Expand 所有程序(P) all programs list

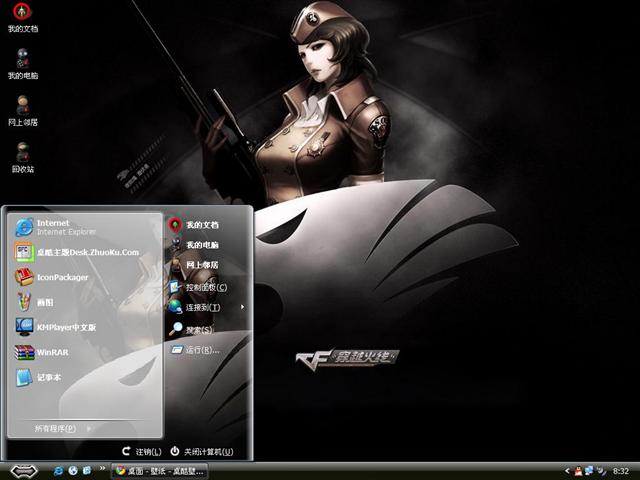tap(63, 429)
